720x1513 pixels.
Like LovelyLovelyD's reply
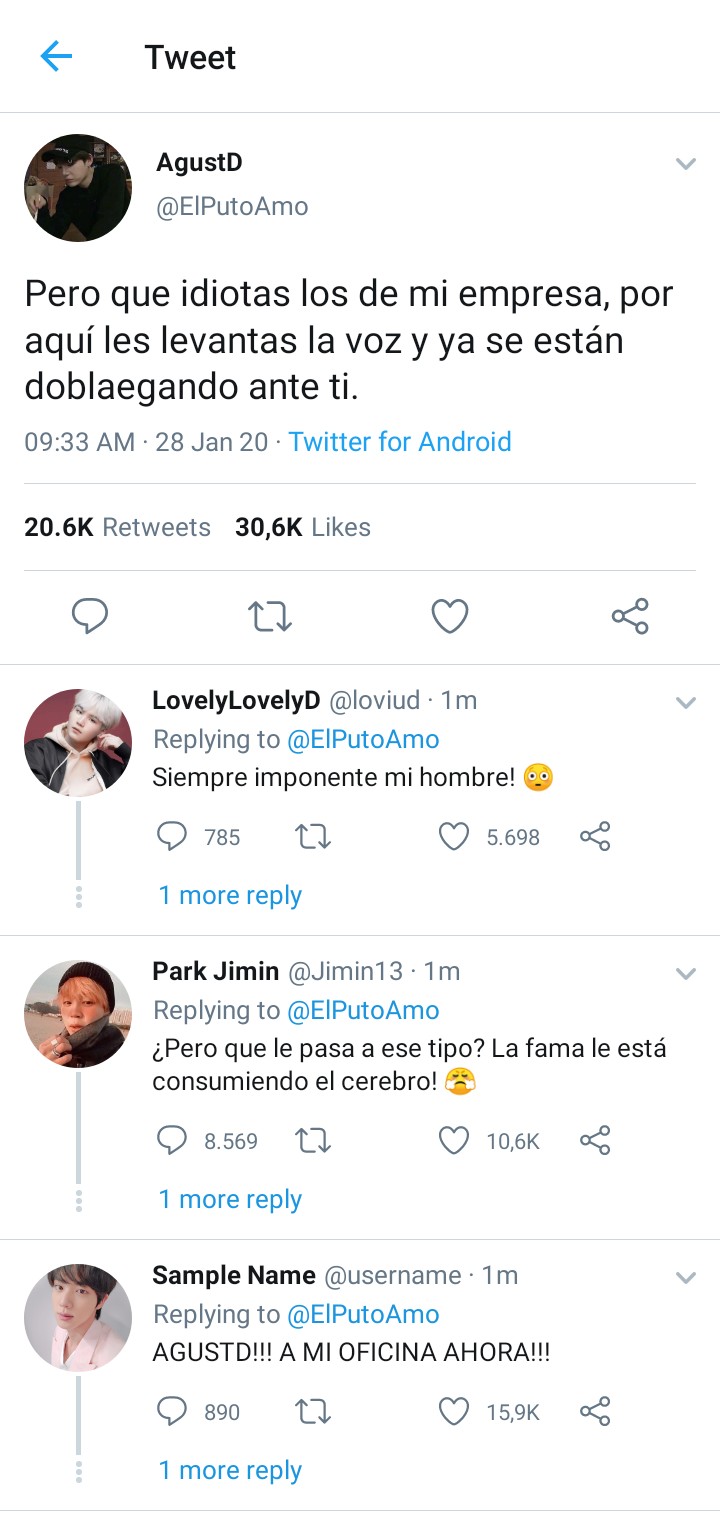point(455,836)
